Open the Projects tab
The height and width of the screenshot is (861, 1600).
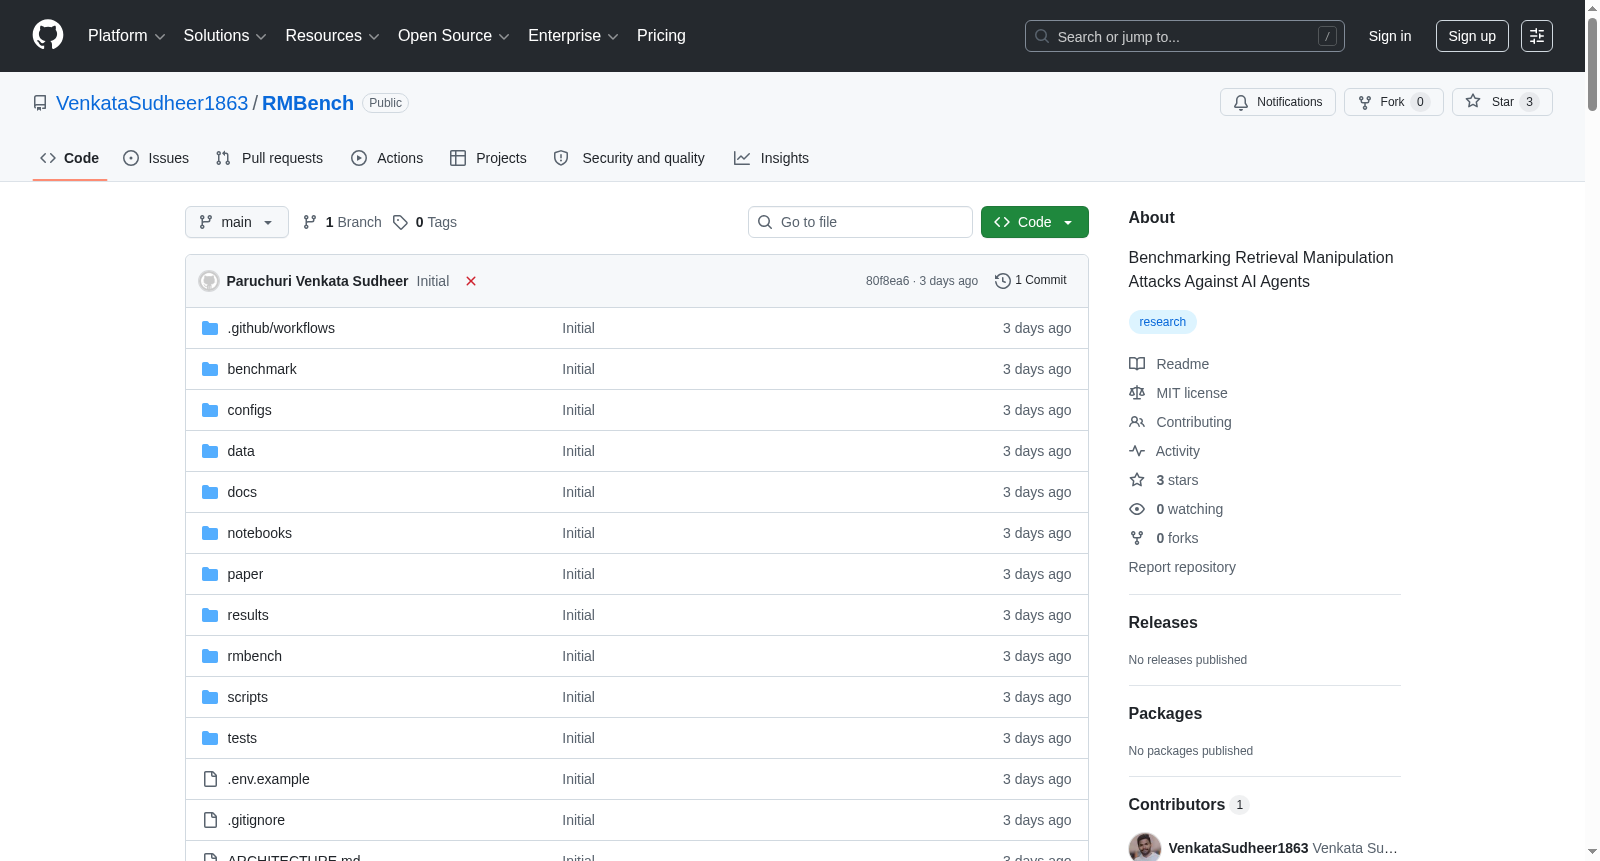click(x=488, y=158)
